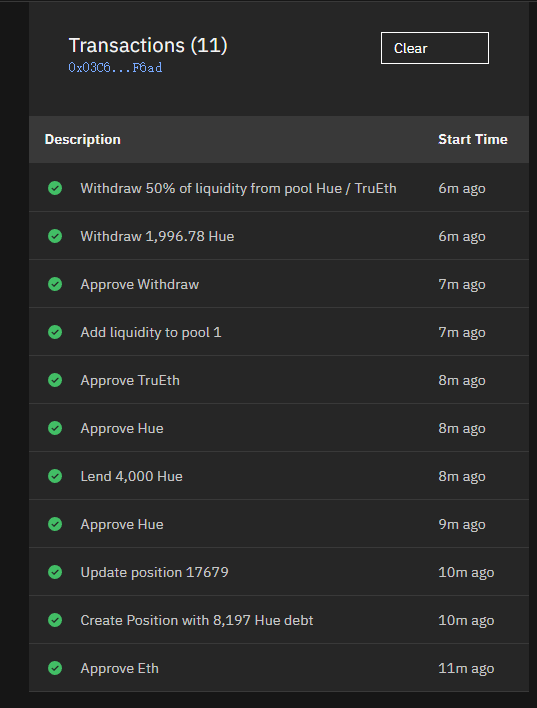Select 'Create Position with 8,197 Hue debt' text

pos(197,620)
